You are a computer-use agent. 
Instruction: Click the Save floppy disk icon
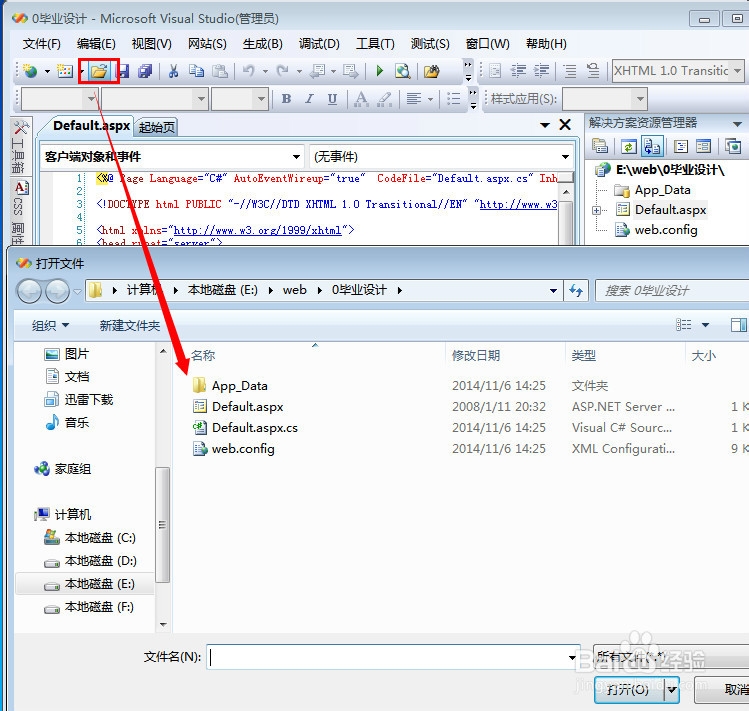[x=124, y=72]
